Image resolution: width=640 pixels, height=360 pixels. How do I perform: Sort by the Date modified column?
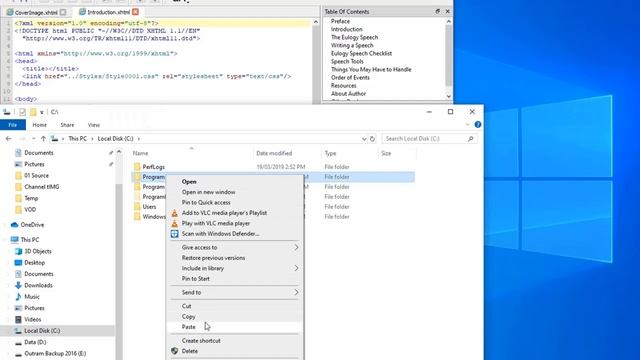coord(274,153)
